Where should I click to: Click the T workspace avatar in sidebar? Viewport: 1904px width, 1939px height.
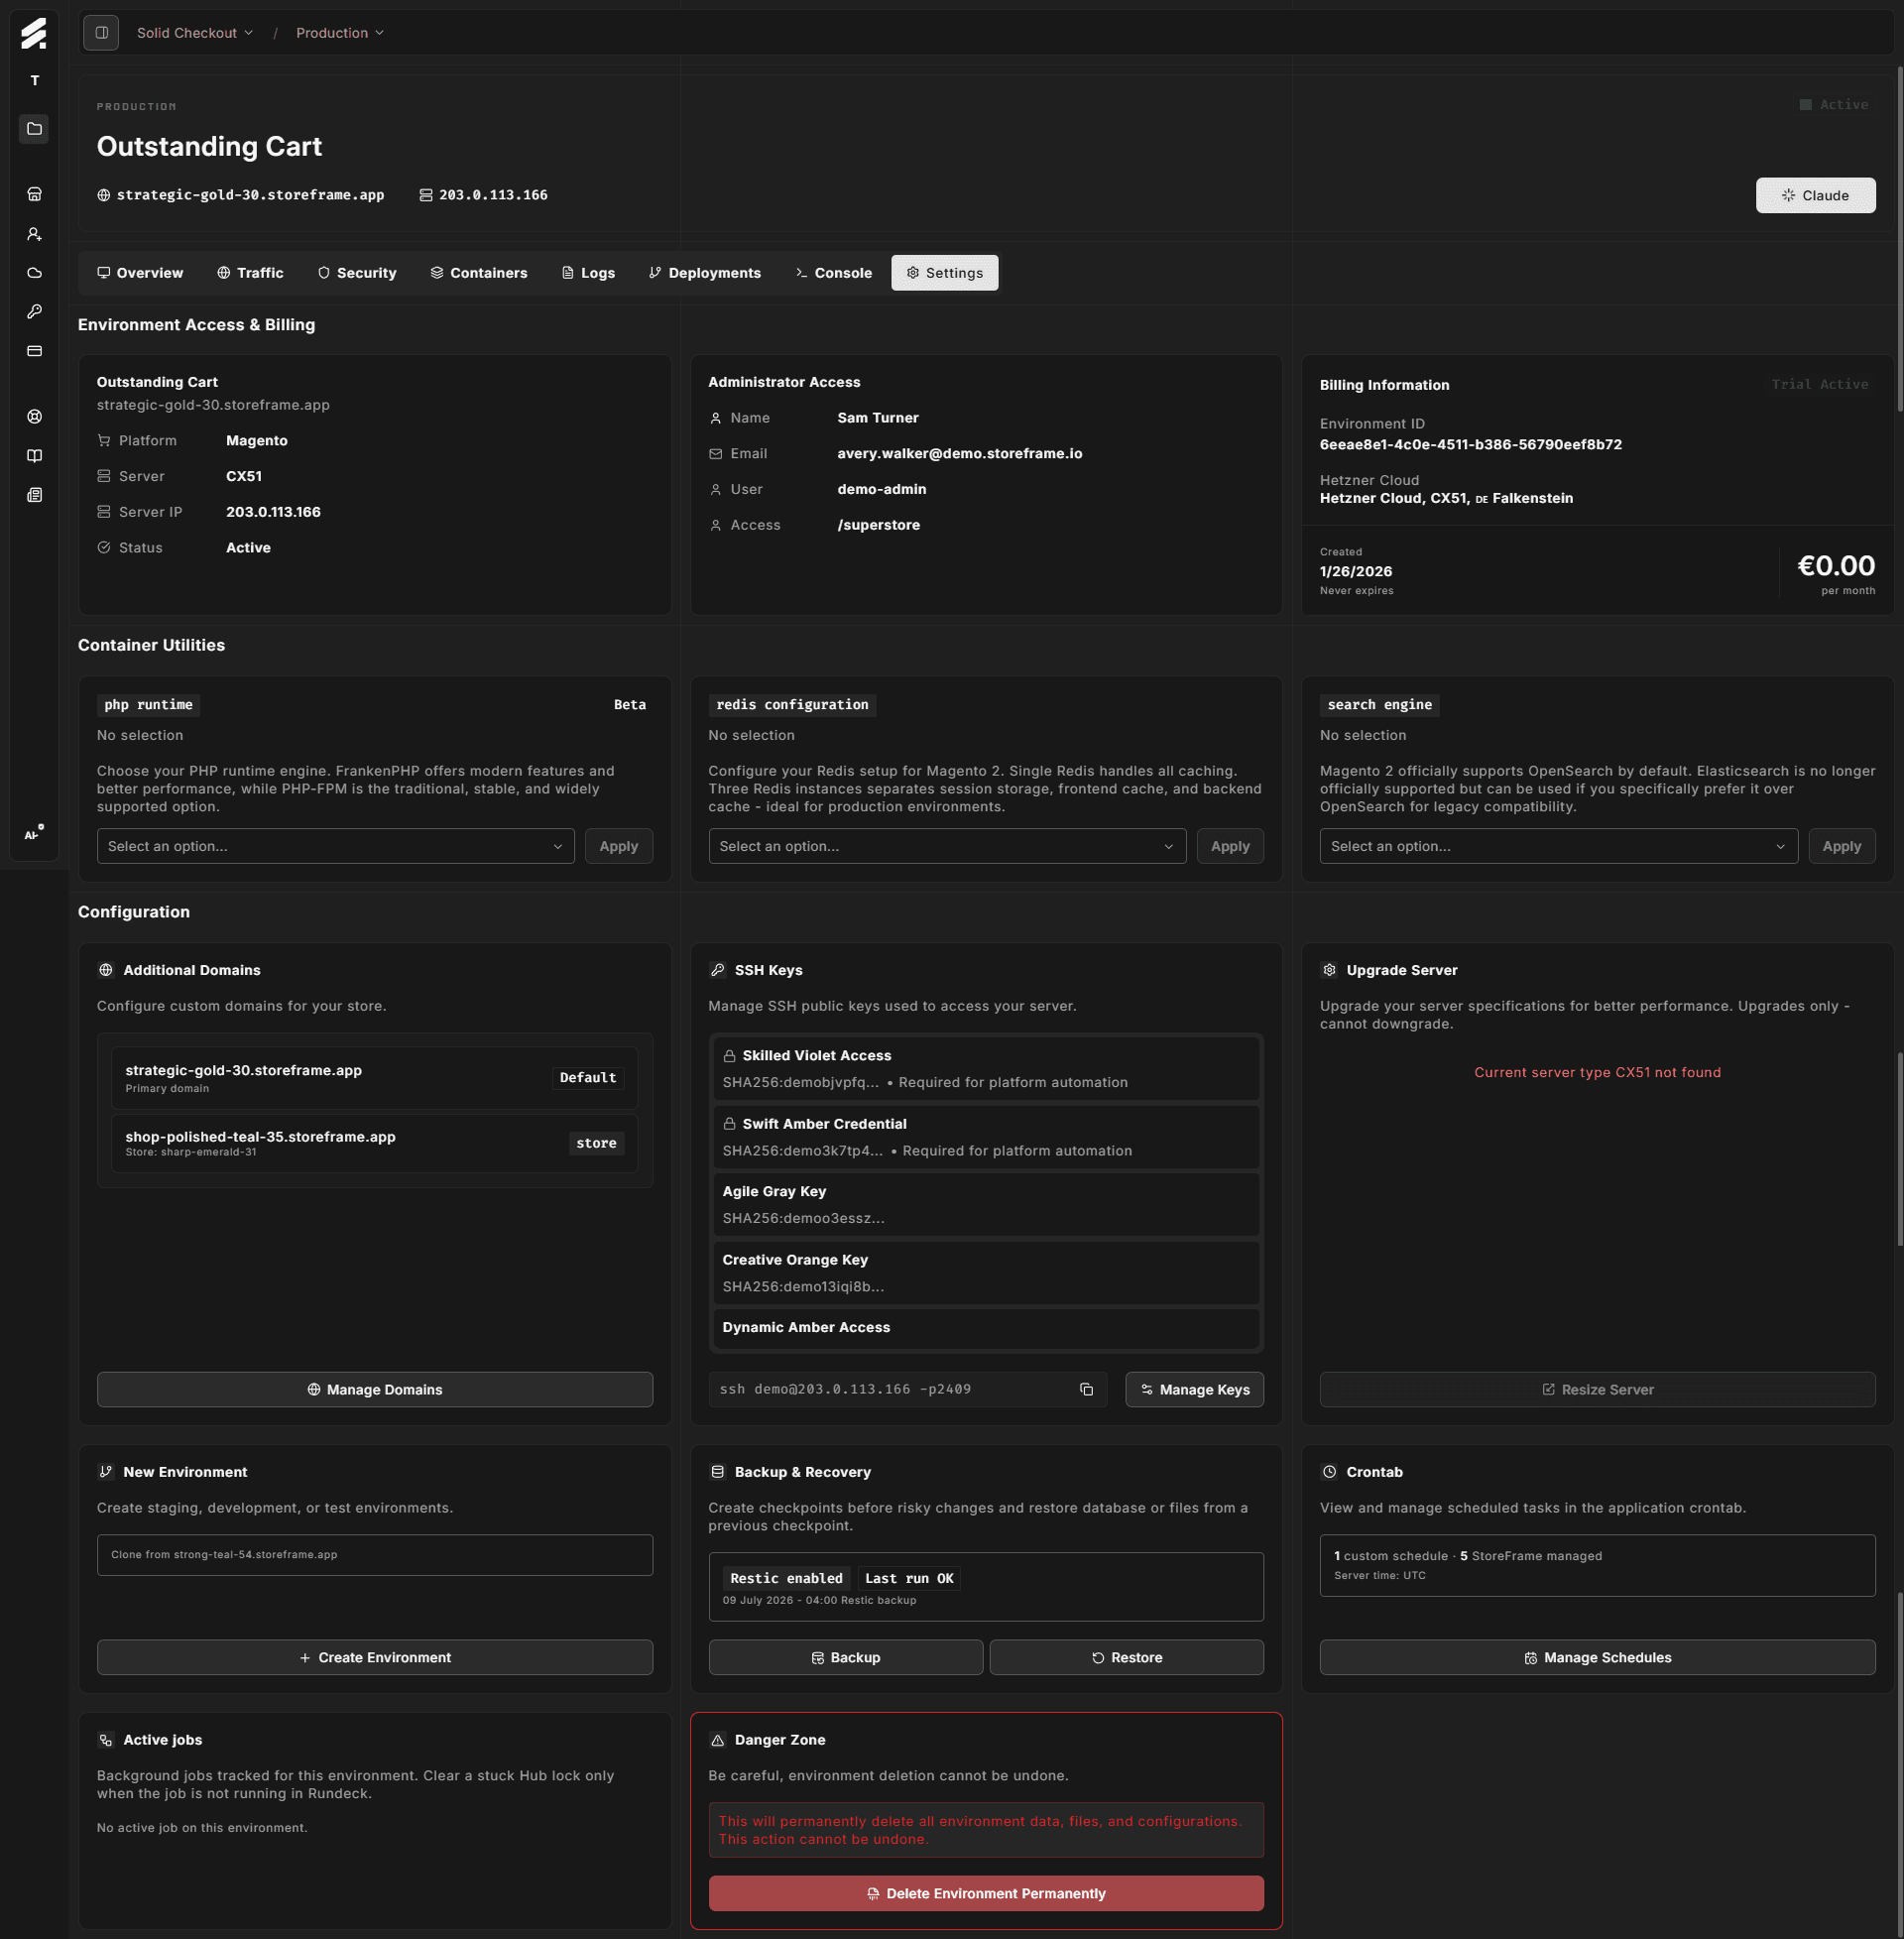(34, 81)
